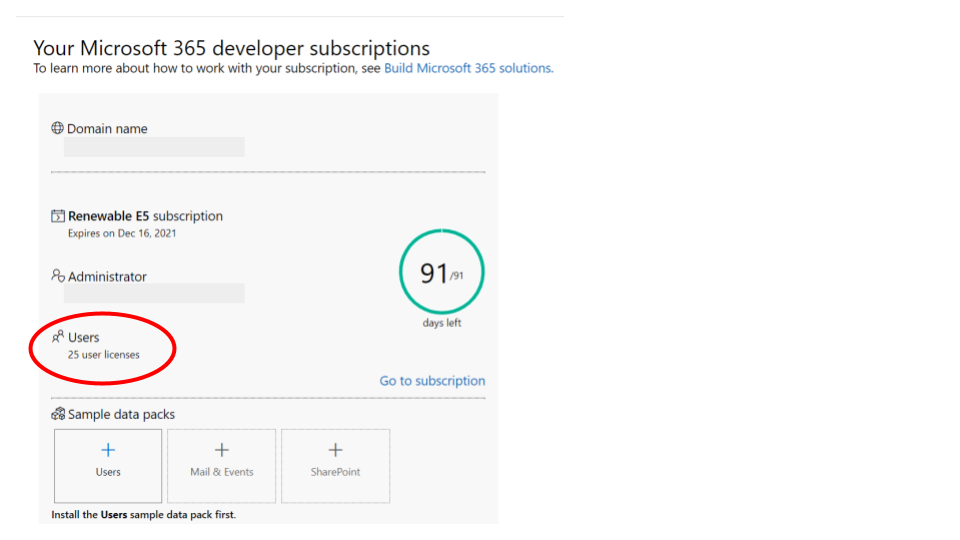Click the plus icon in the Users pack tile
Screen dimensions: 960x540
coord(108,450)
